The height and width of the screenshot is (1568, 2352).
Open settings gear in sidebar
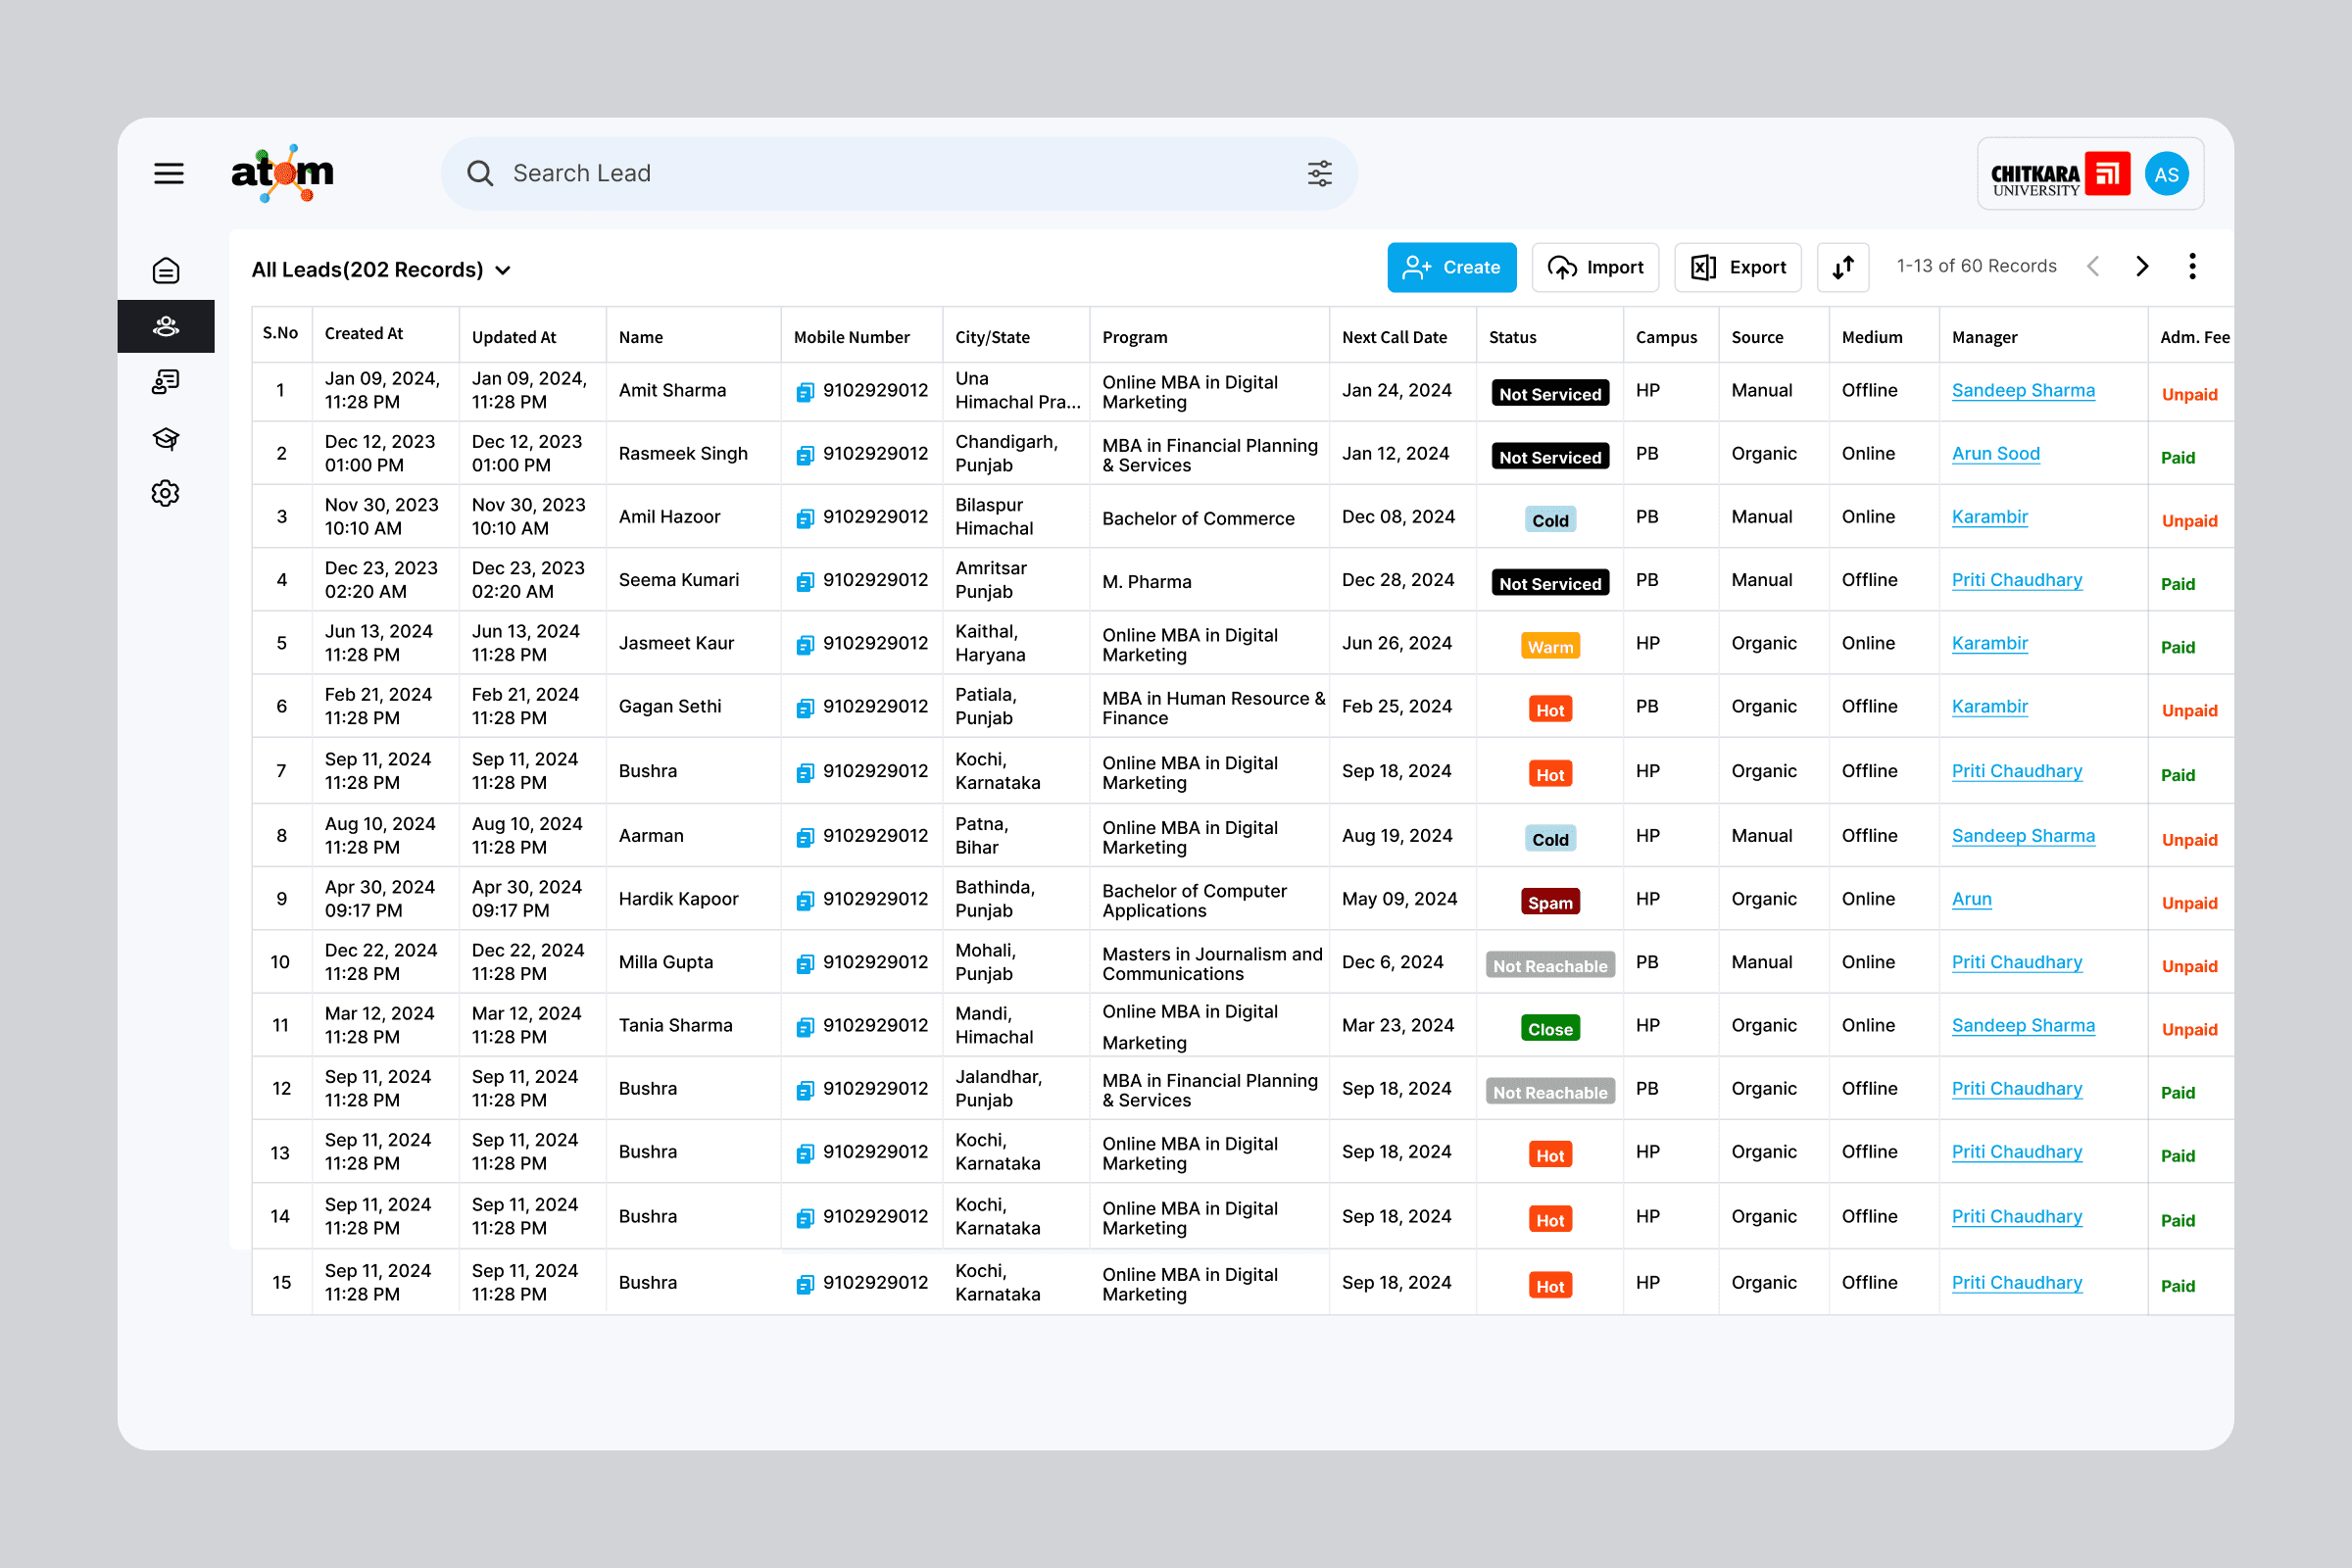click(166, 493)
